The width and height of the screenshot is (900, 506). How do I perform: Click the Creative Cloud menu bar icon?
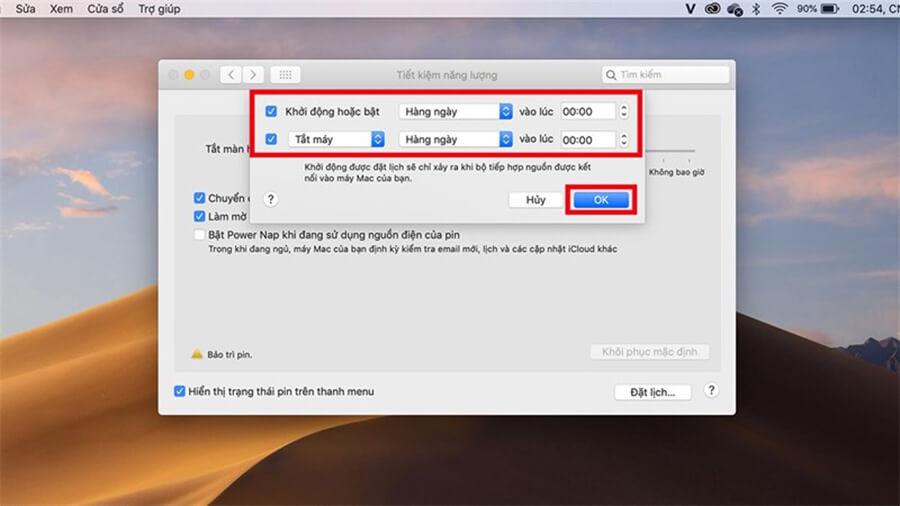click(712, 8)
